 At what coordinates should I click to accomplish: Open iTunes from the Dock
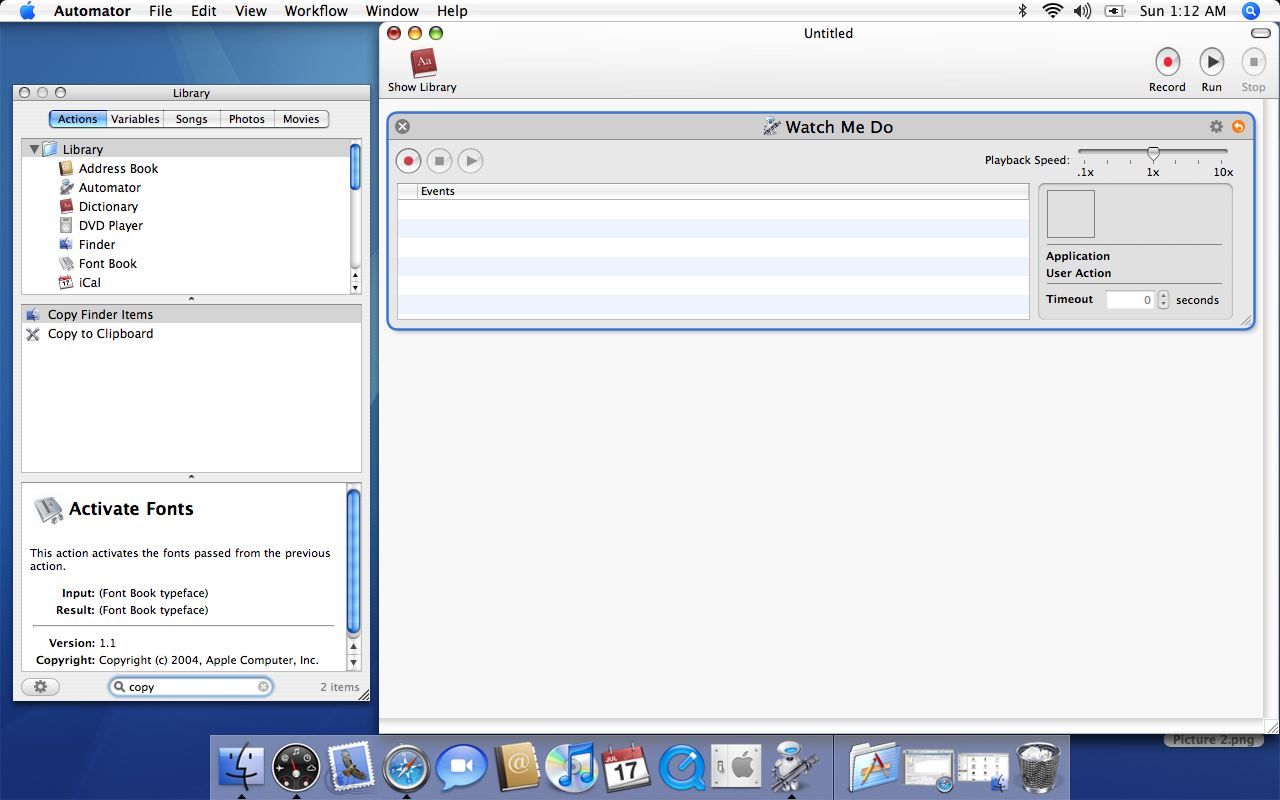(x=570, y=768)
